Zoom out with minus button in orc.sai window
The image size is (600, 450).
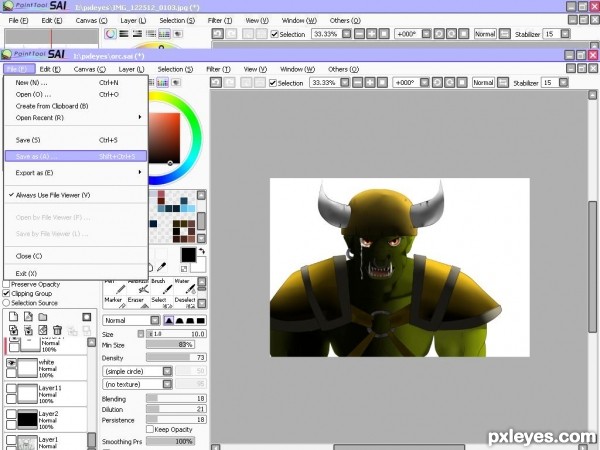(358, 82)
